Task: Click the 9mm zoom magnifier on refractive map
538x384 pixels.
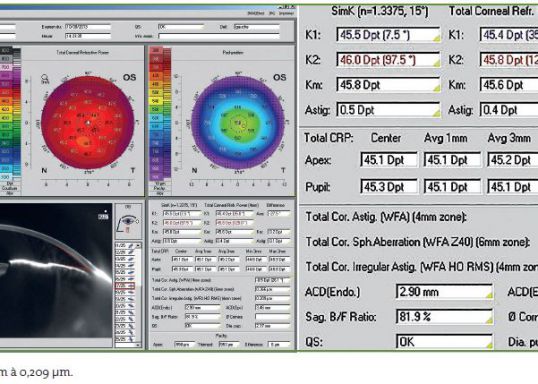Action: [x=45, y=79]
